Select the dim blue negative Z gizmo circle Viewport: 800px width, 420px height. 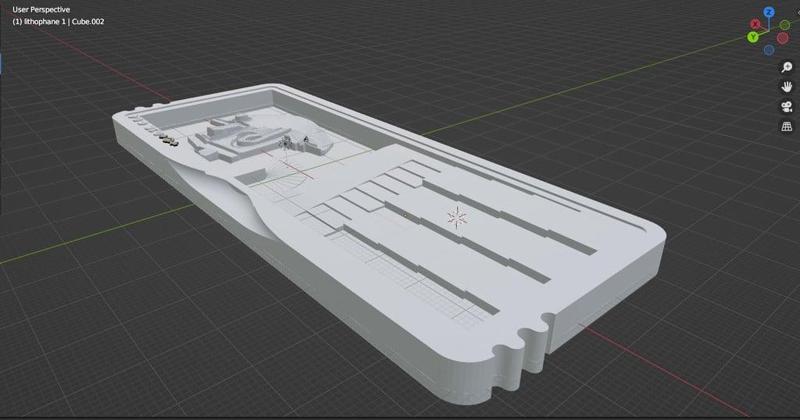pyautogui.click(x=769, y=50)
